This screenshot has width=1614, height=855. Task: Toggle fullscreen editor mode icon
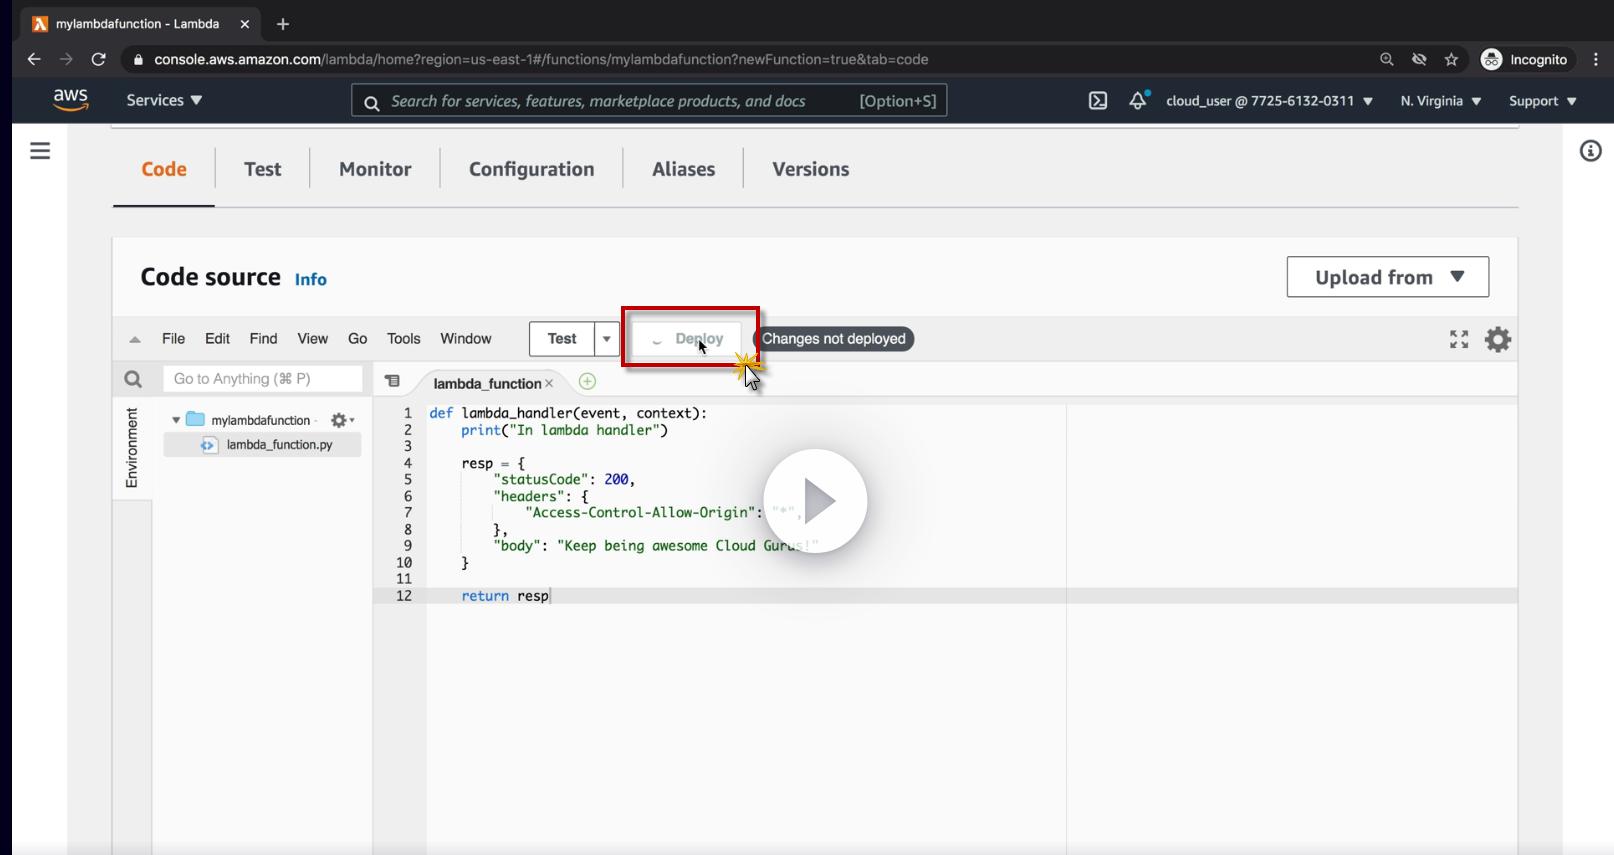1459,340
